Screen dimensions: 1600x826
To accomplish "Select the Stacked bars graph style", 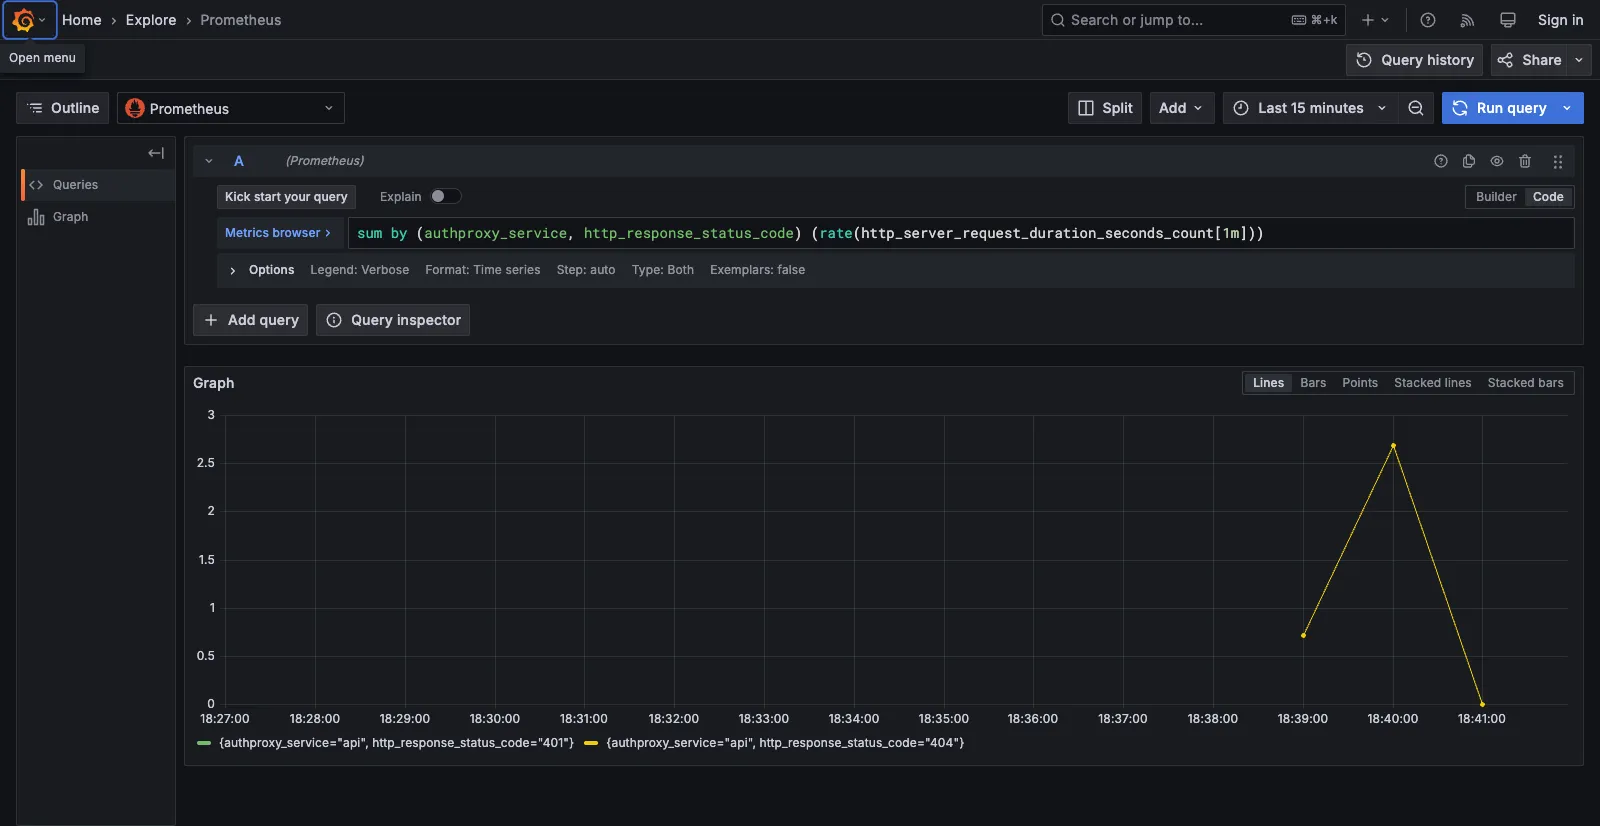I will tap(1525, 383).
